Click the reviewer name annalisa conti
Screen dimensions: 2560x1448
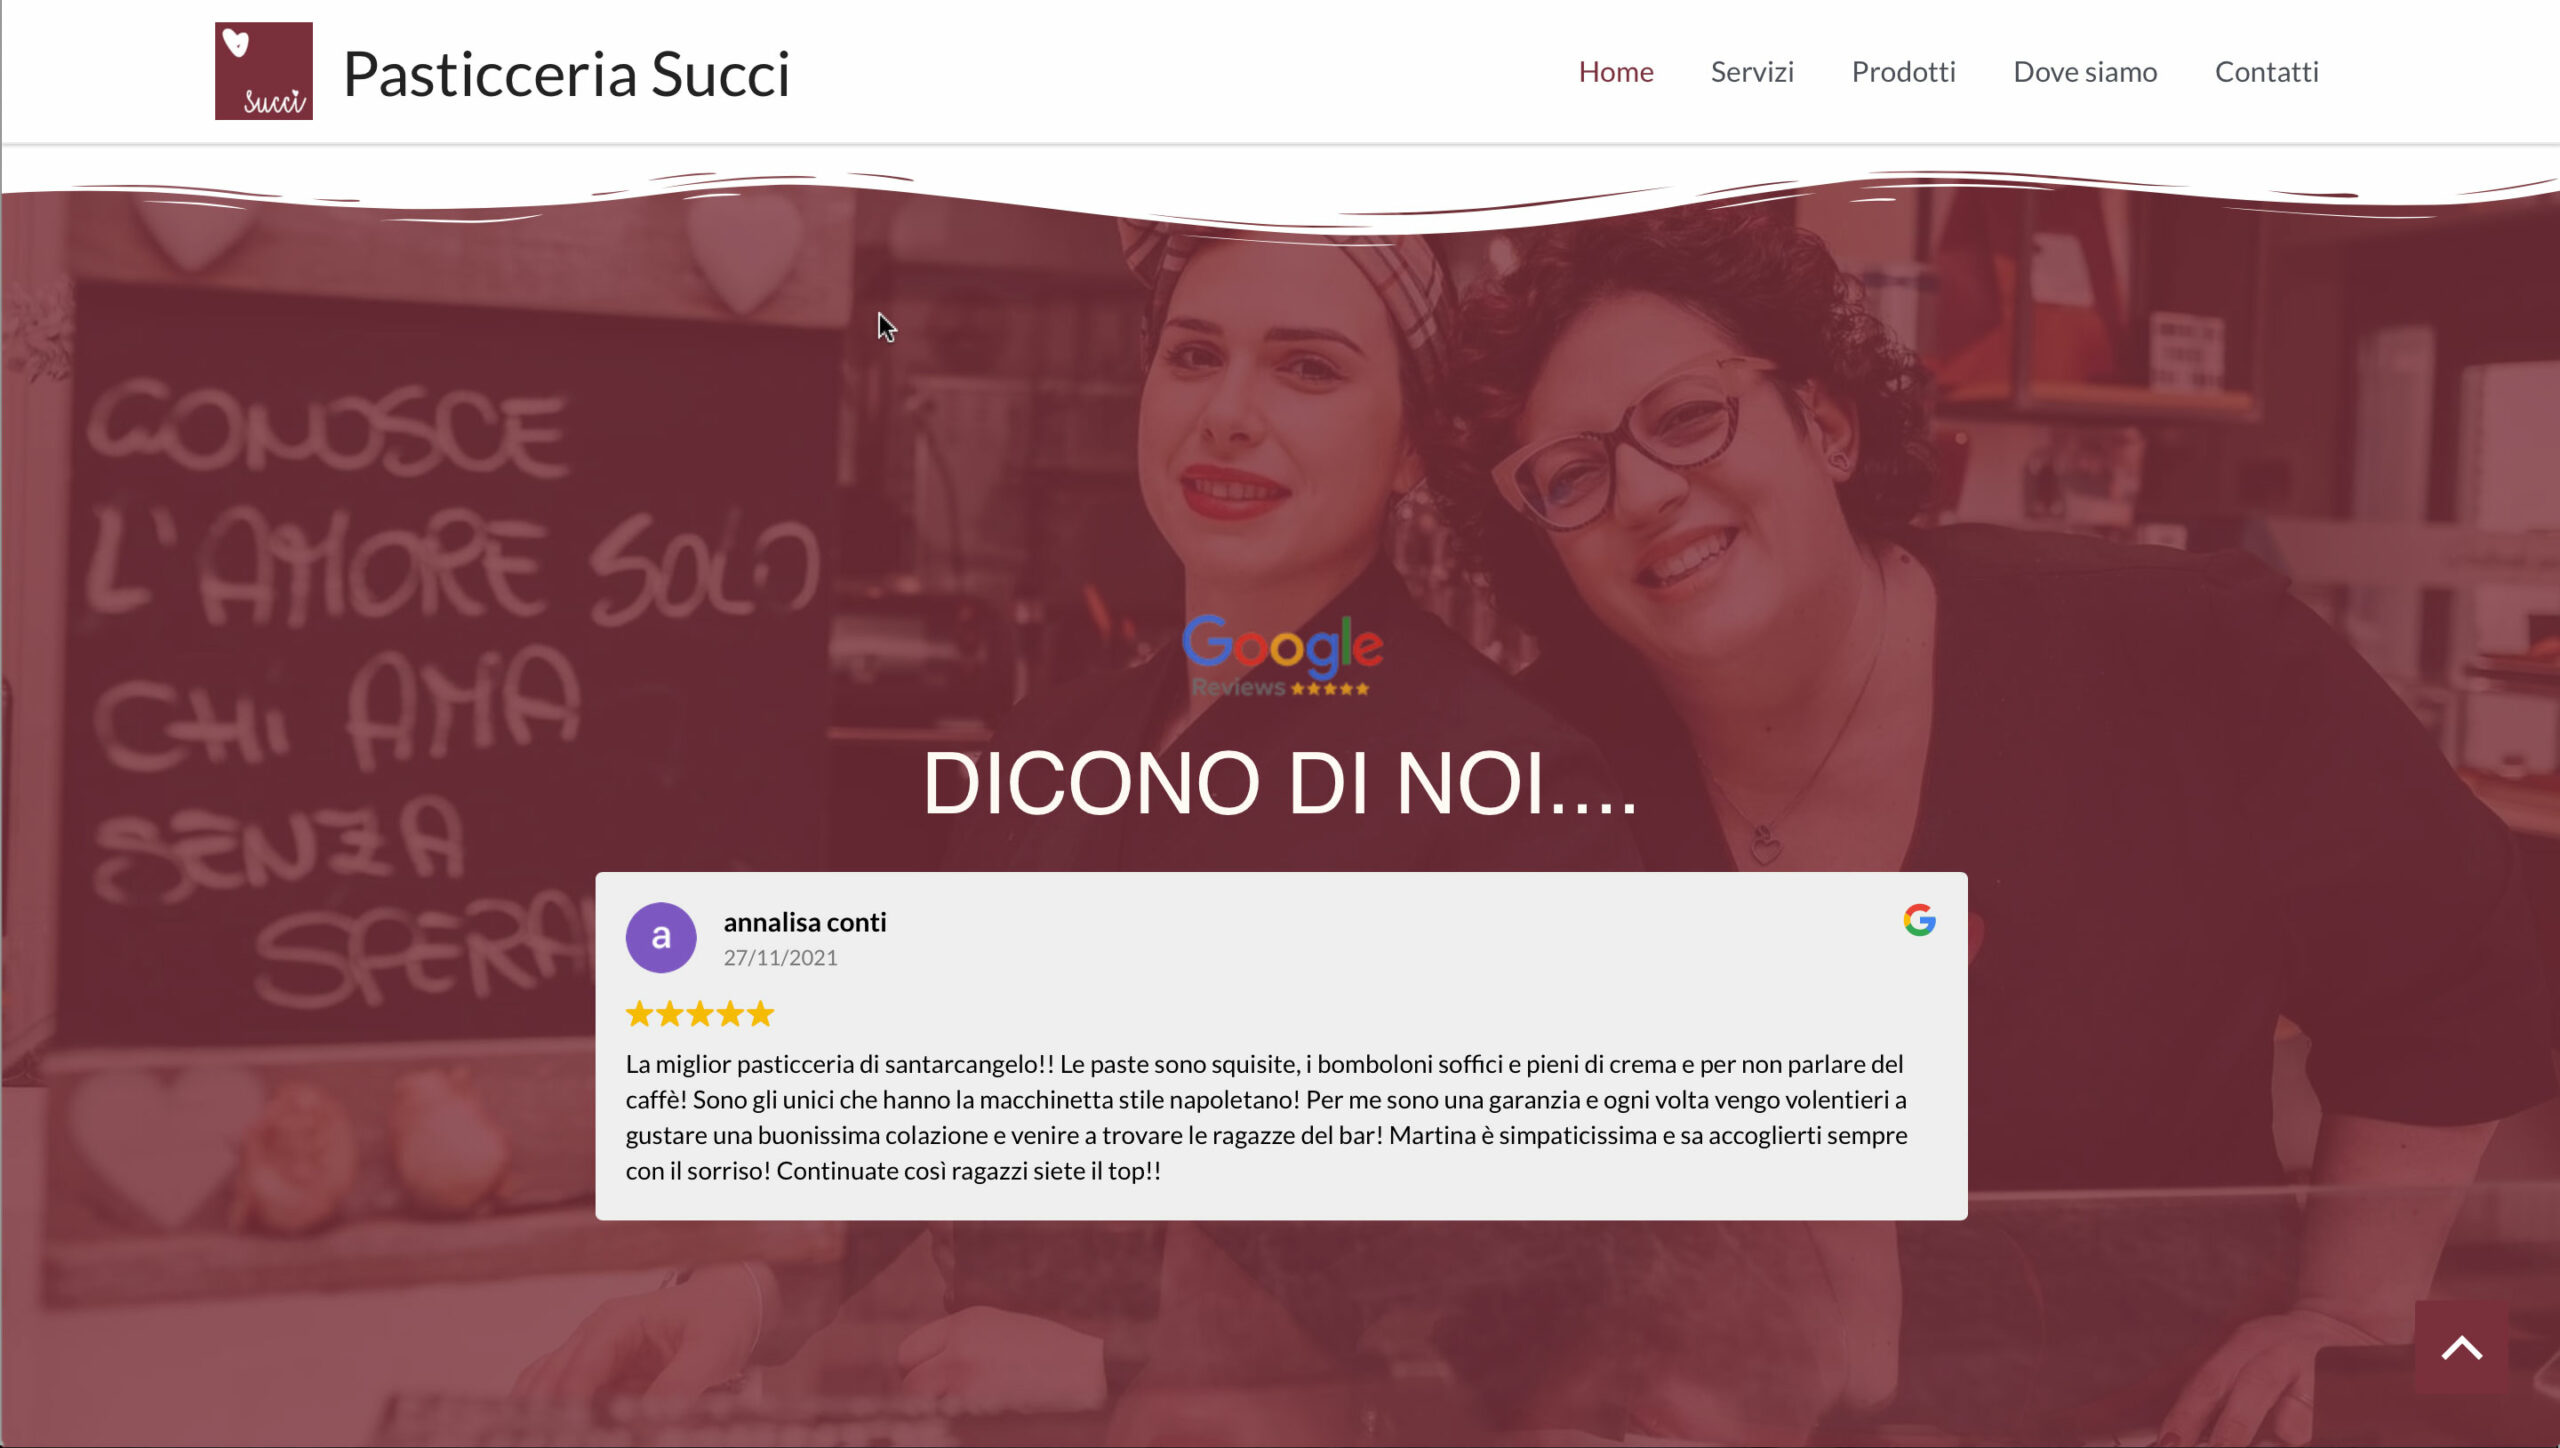pyautogui.click(x=805, y=922)
